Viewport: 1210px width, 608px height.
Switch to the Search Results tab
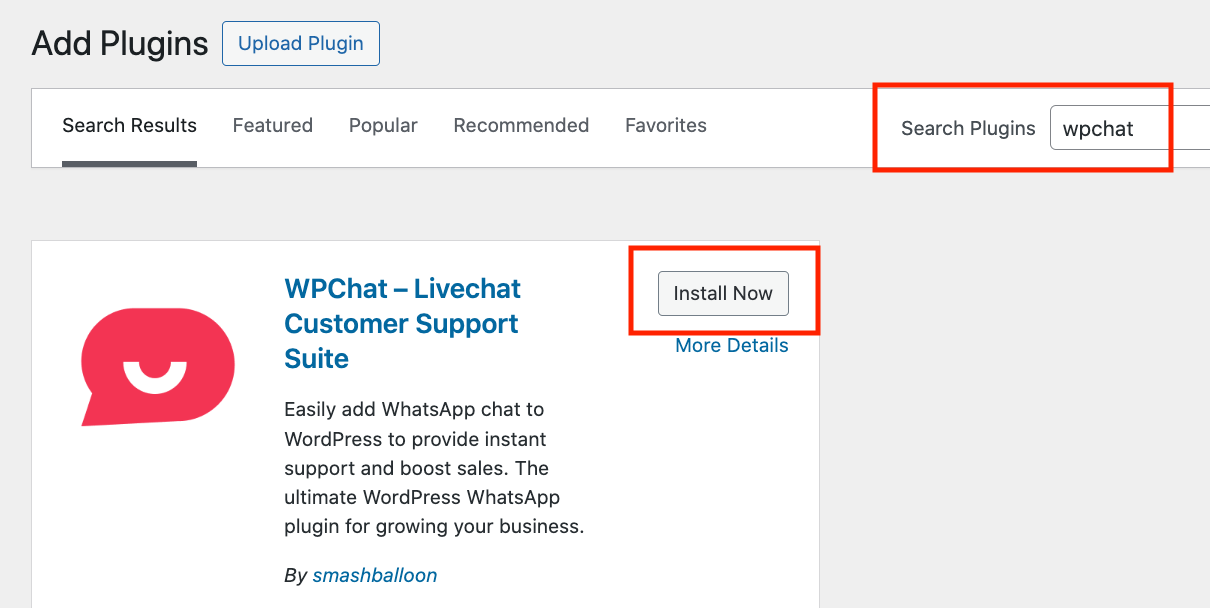pyautogui.click(x=129, y=126)
